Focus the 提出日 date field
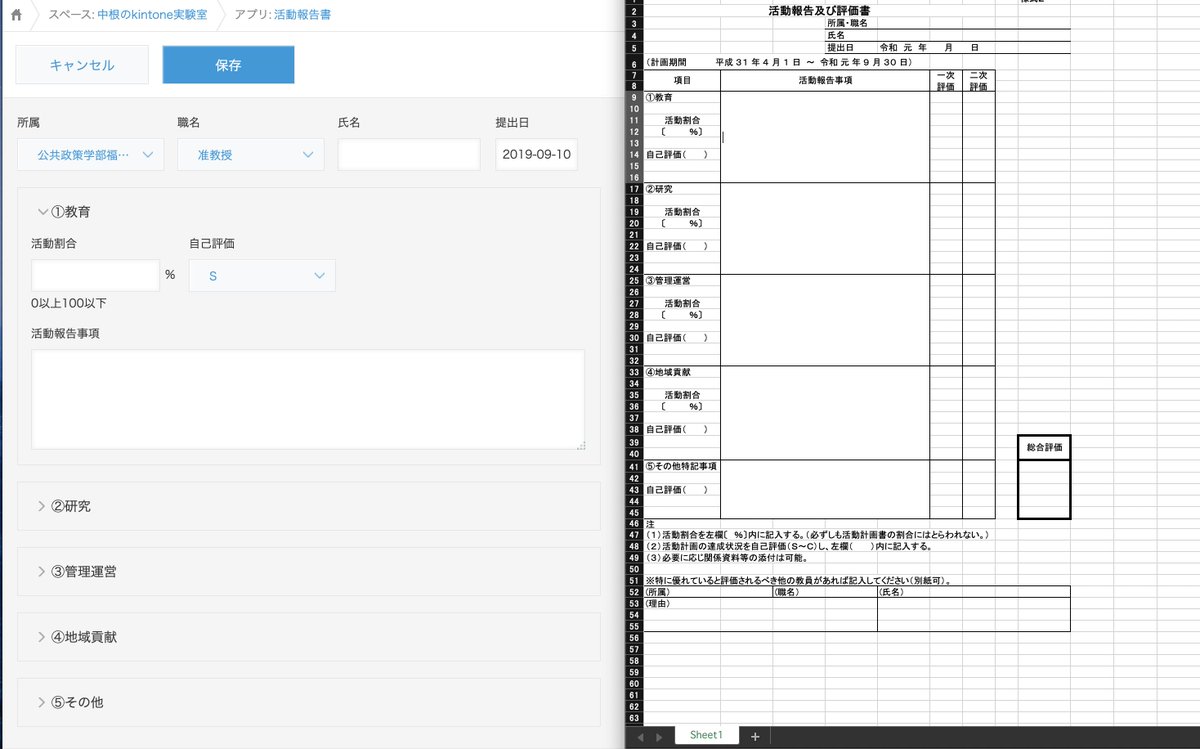 tap(536, 155)
